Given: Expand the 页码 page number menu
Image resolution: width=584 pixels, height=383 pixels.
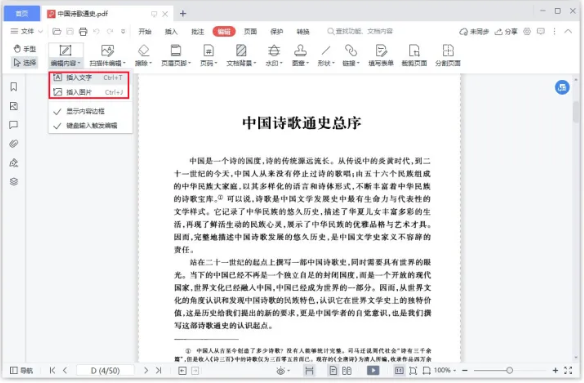Looking at the screenshot, I should [x=208, y=55].
